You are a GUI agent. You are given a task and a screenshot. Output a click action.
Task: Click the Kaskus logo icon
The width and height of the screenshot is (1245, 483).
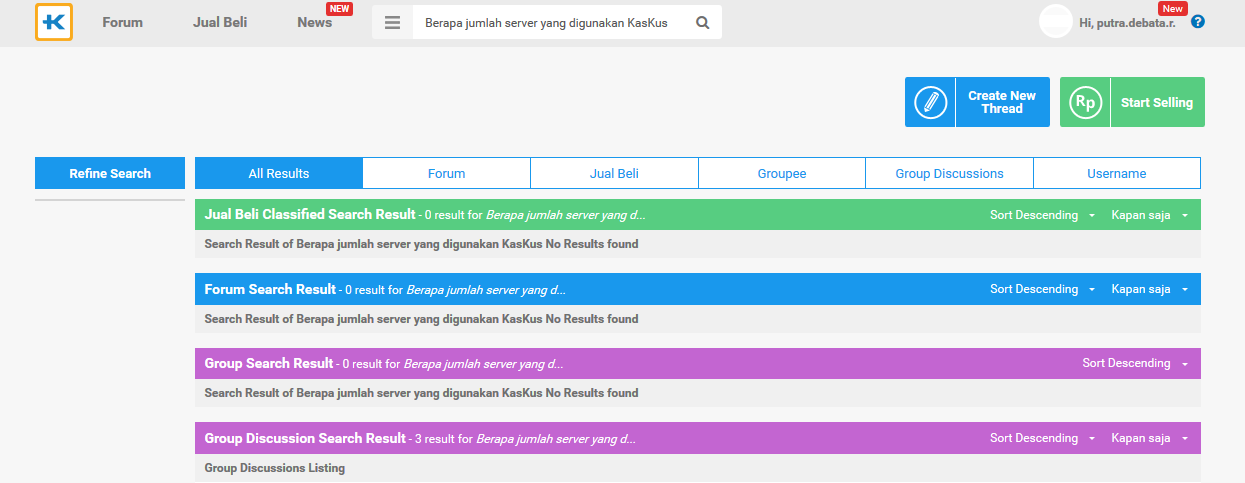tap(54, 22)
